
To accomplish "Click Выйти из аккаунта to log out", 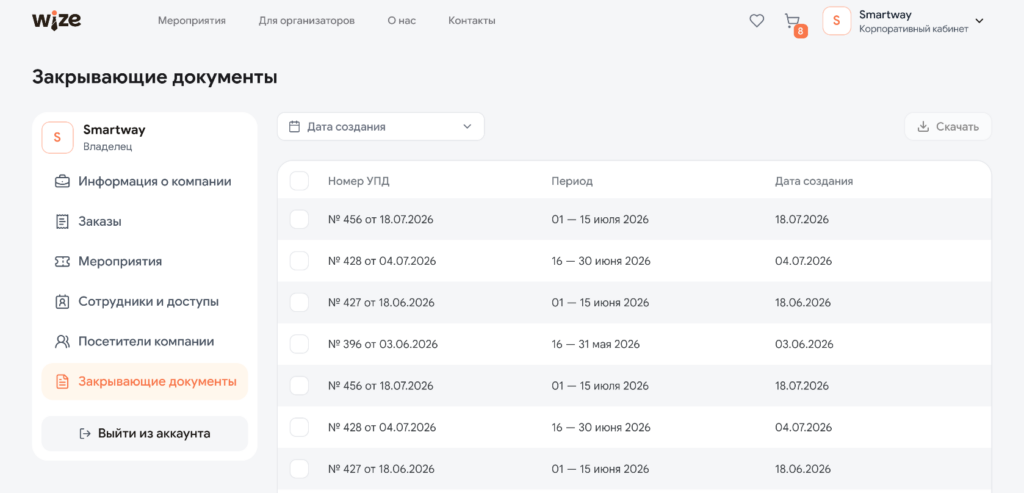I will 144,434.
